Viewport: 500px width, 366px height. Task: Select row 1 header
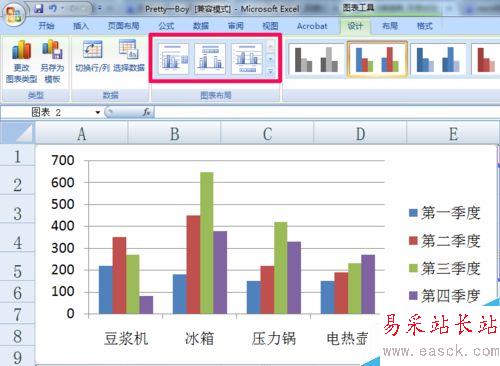(x=17, y=156)
